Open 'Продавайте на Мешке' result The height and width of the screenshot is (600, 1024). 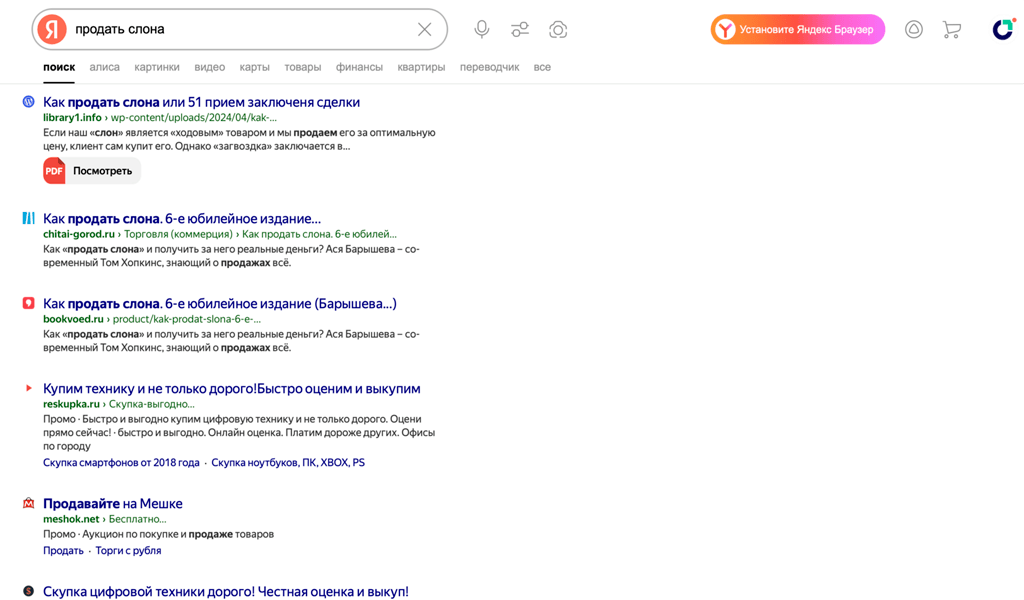tap(113, 503)
